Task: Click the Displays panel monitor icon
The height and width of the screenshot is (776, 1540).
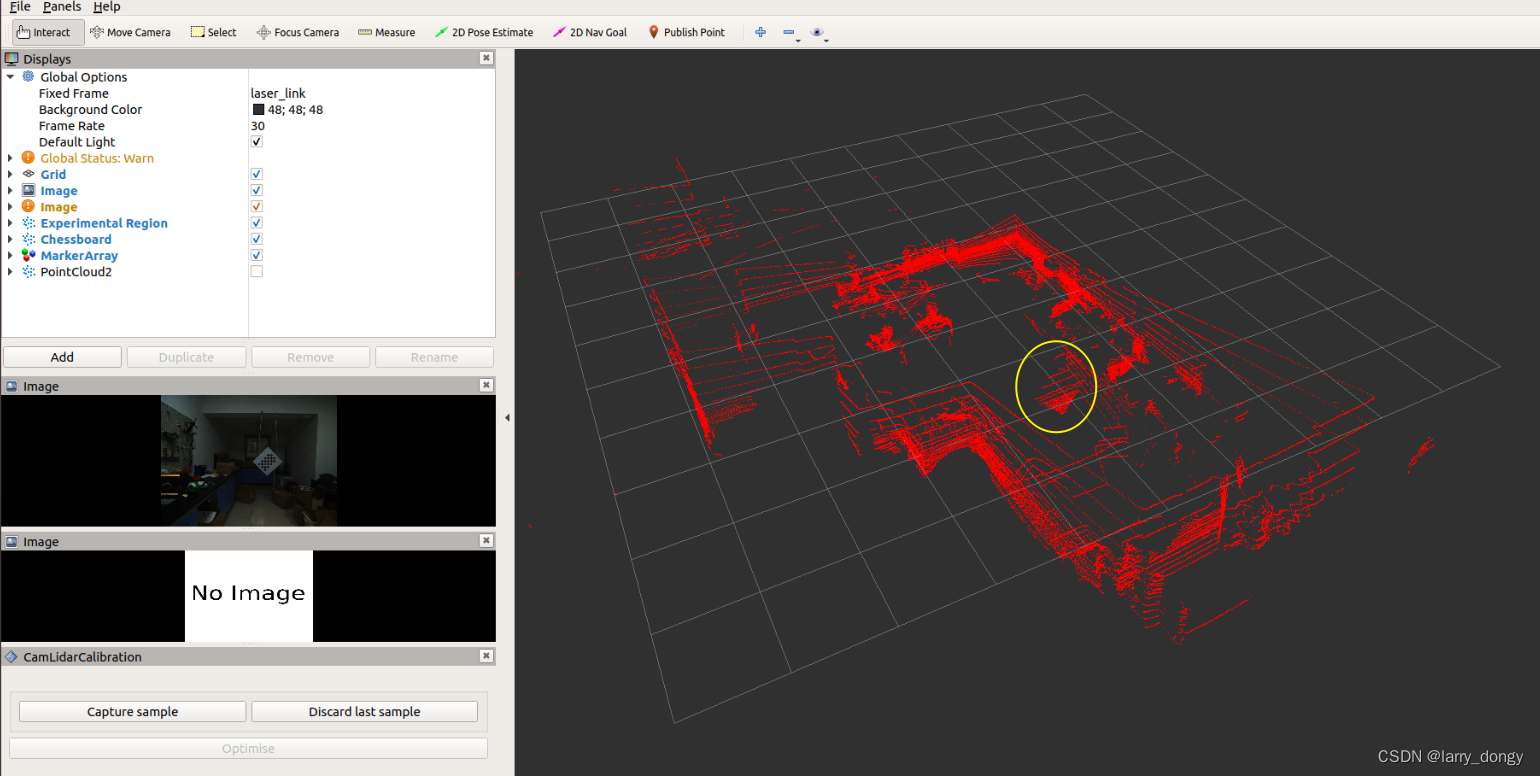Action: click(12, 59)
